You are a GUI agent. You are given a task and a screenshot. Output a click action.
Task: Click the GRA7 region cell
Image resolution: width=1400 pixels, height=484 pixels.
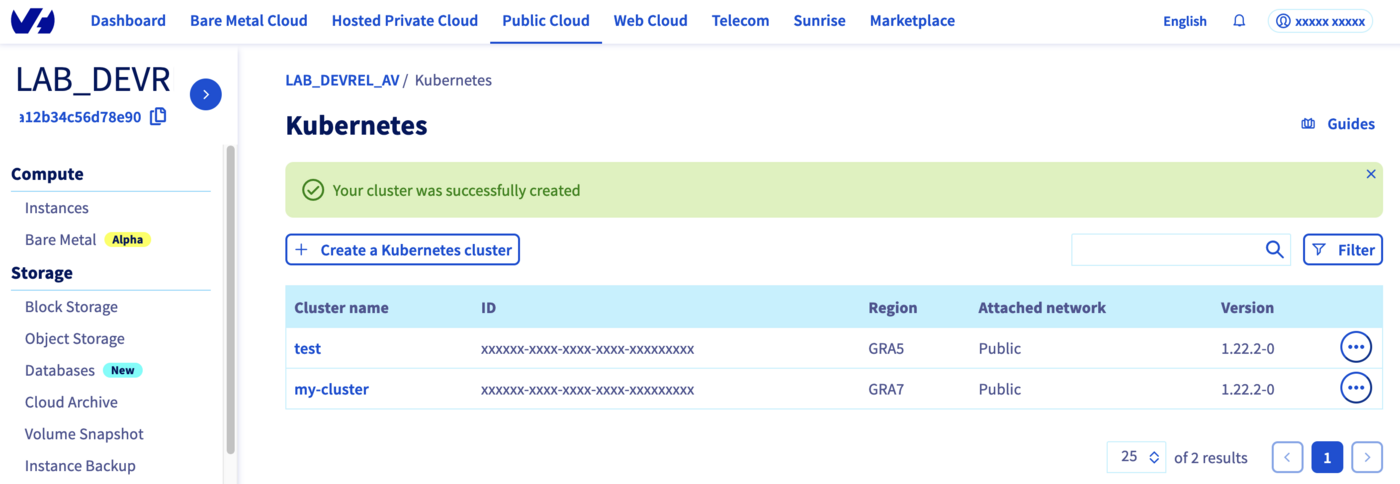pos(886,389)
